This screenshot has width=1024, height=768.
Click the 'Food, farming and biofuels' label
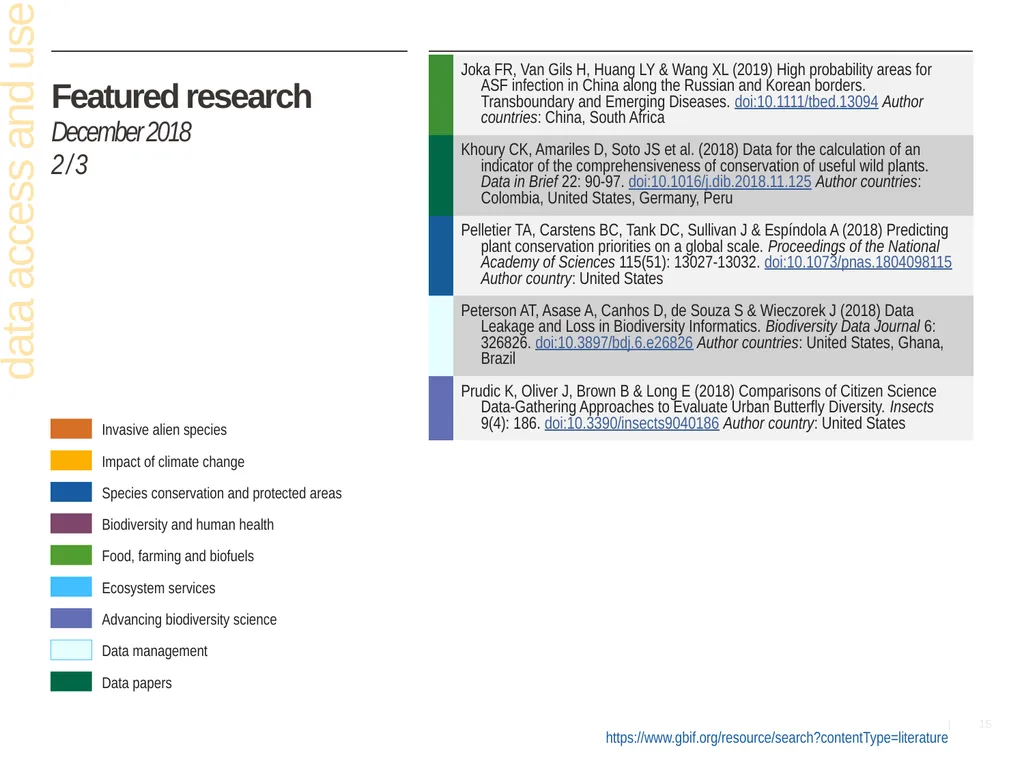coord(178,556)
